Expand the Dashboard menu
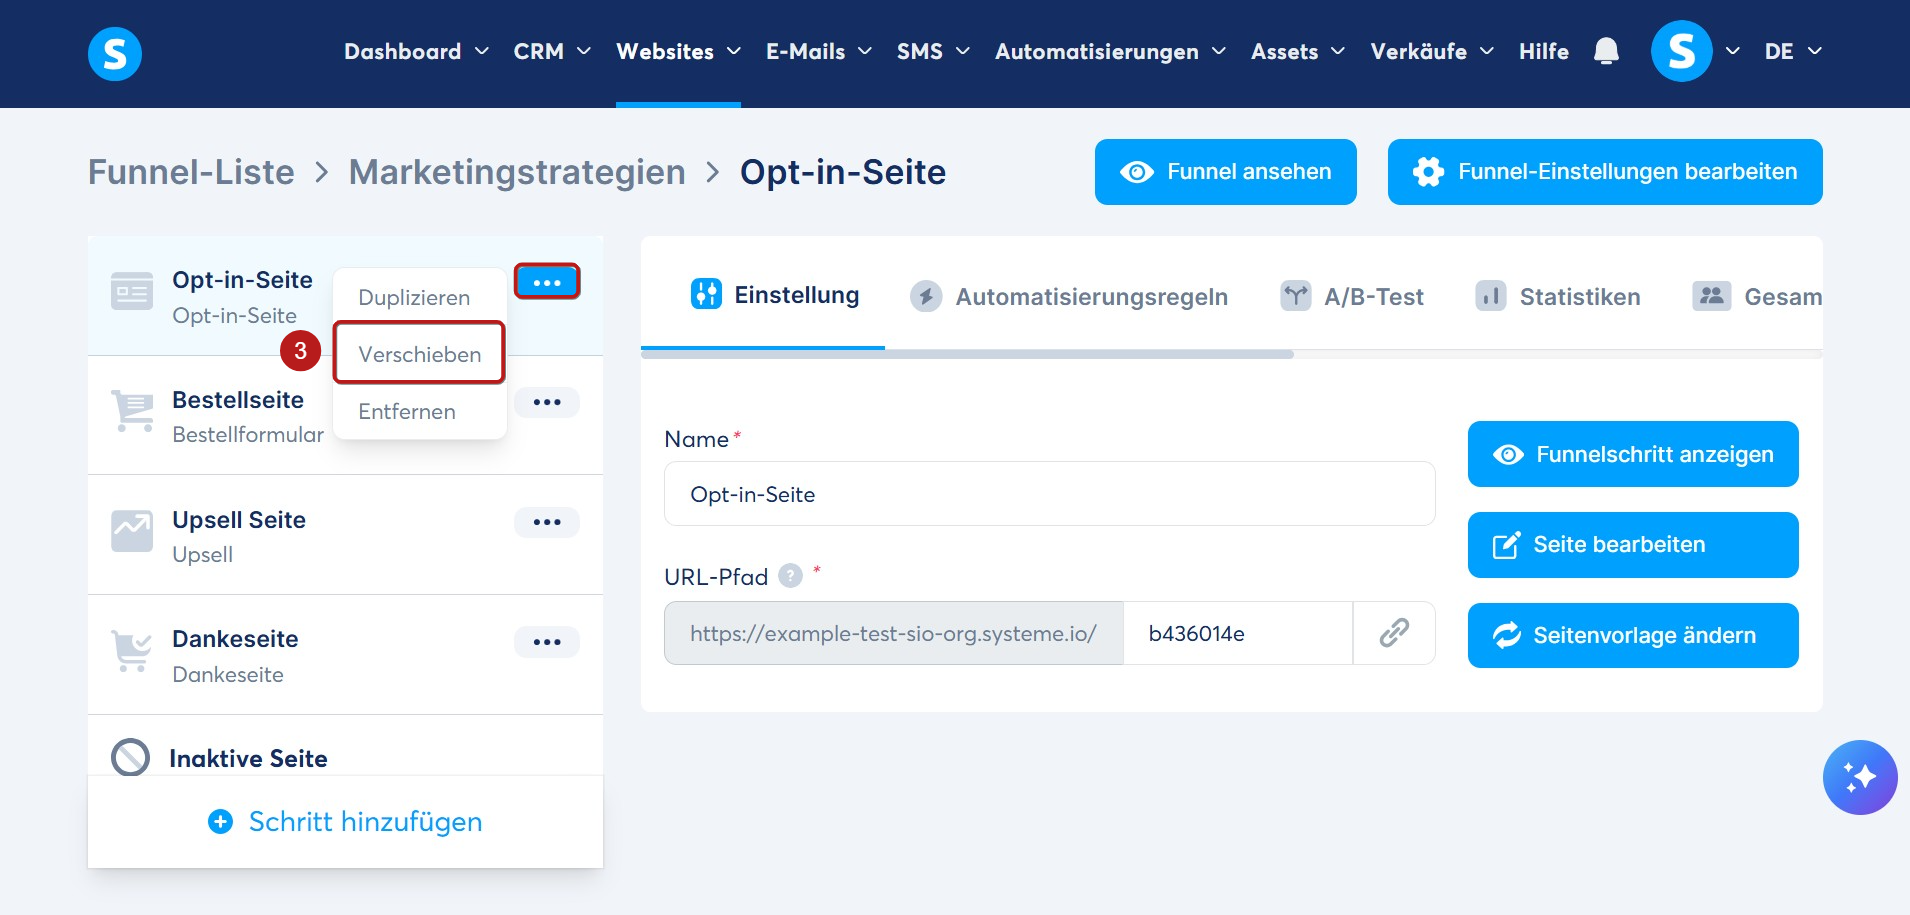This screenshot has height=915, width=1910. click(x=416, y=51)
